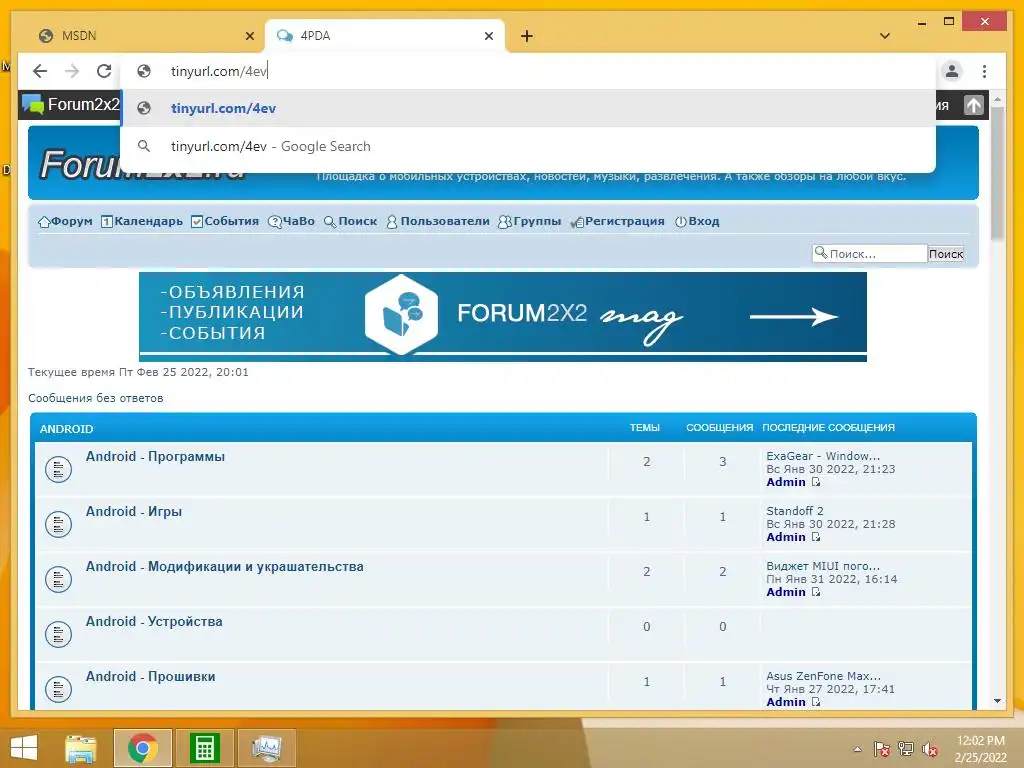Click the up-arrow icon in Forum2x2 toolbar
This screenshot has width=1024, height=768.
974,105
